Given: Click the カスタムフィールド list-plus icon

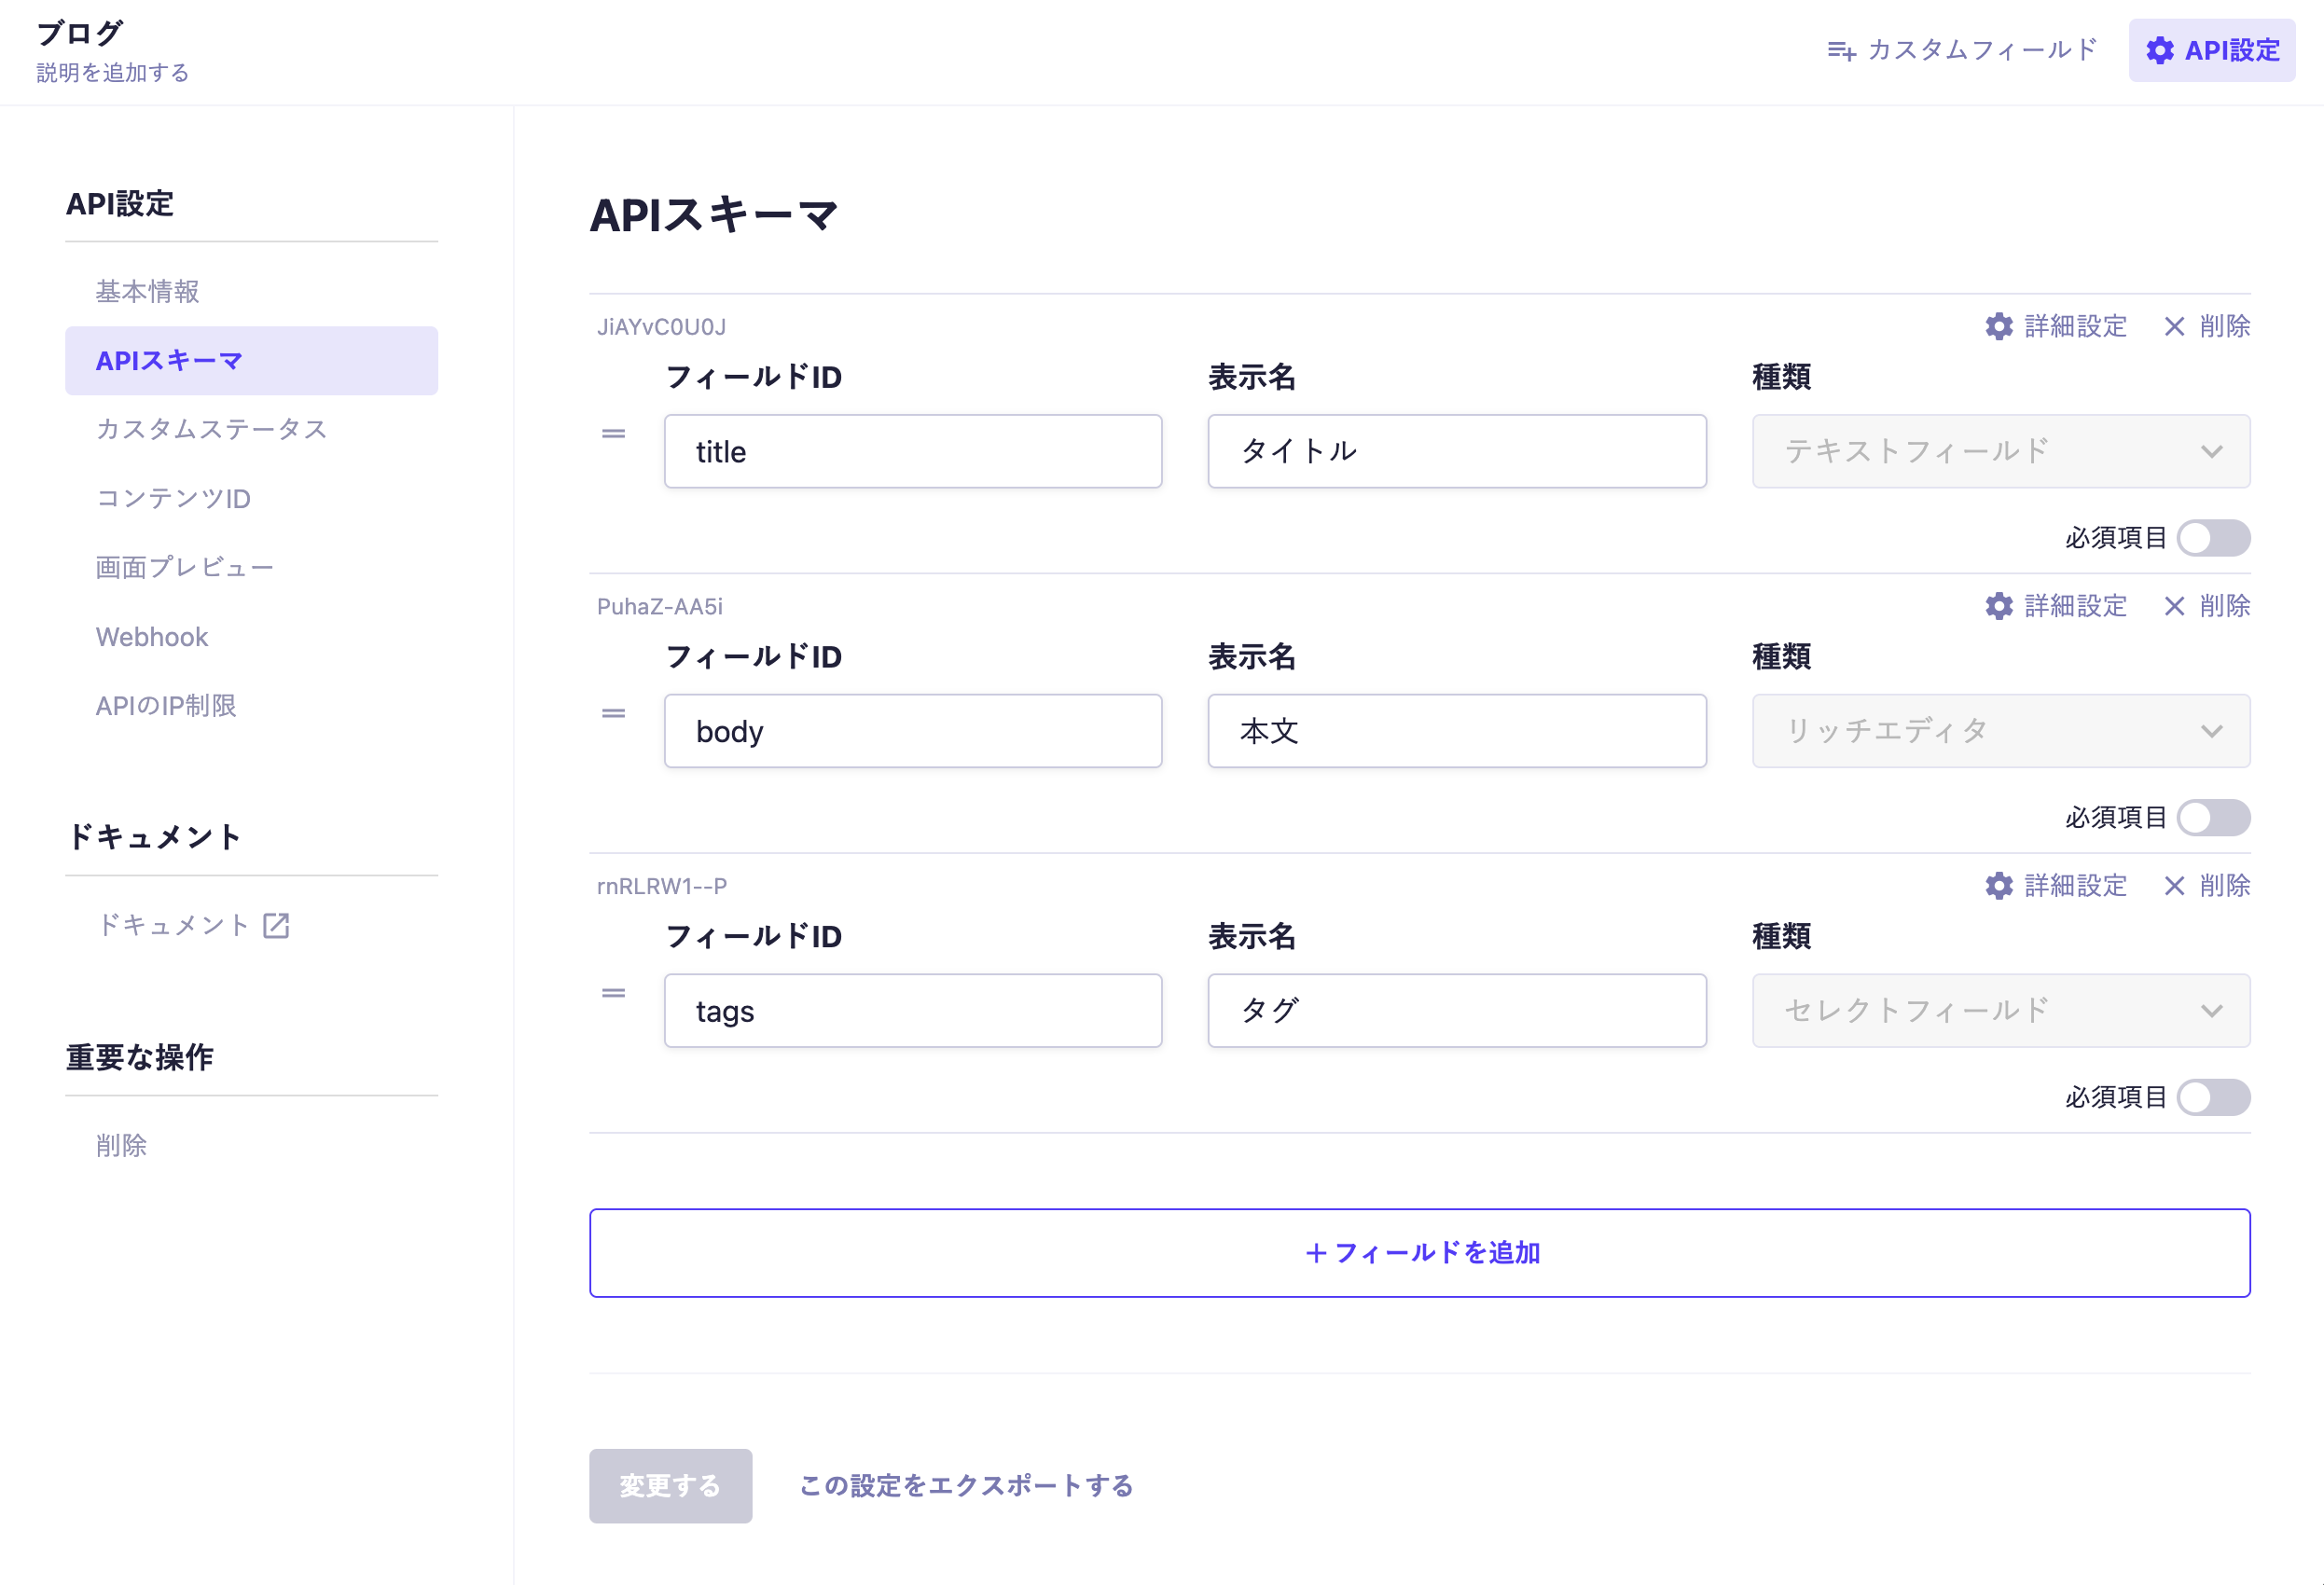Looking at the screenshot, I should coord(1841,50).
